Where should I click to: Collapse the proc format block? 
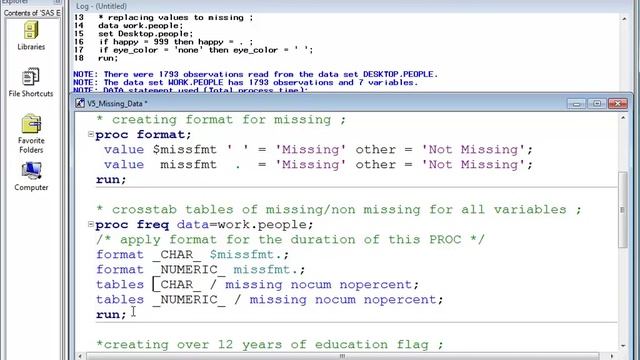pos(91,134)
